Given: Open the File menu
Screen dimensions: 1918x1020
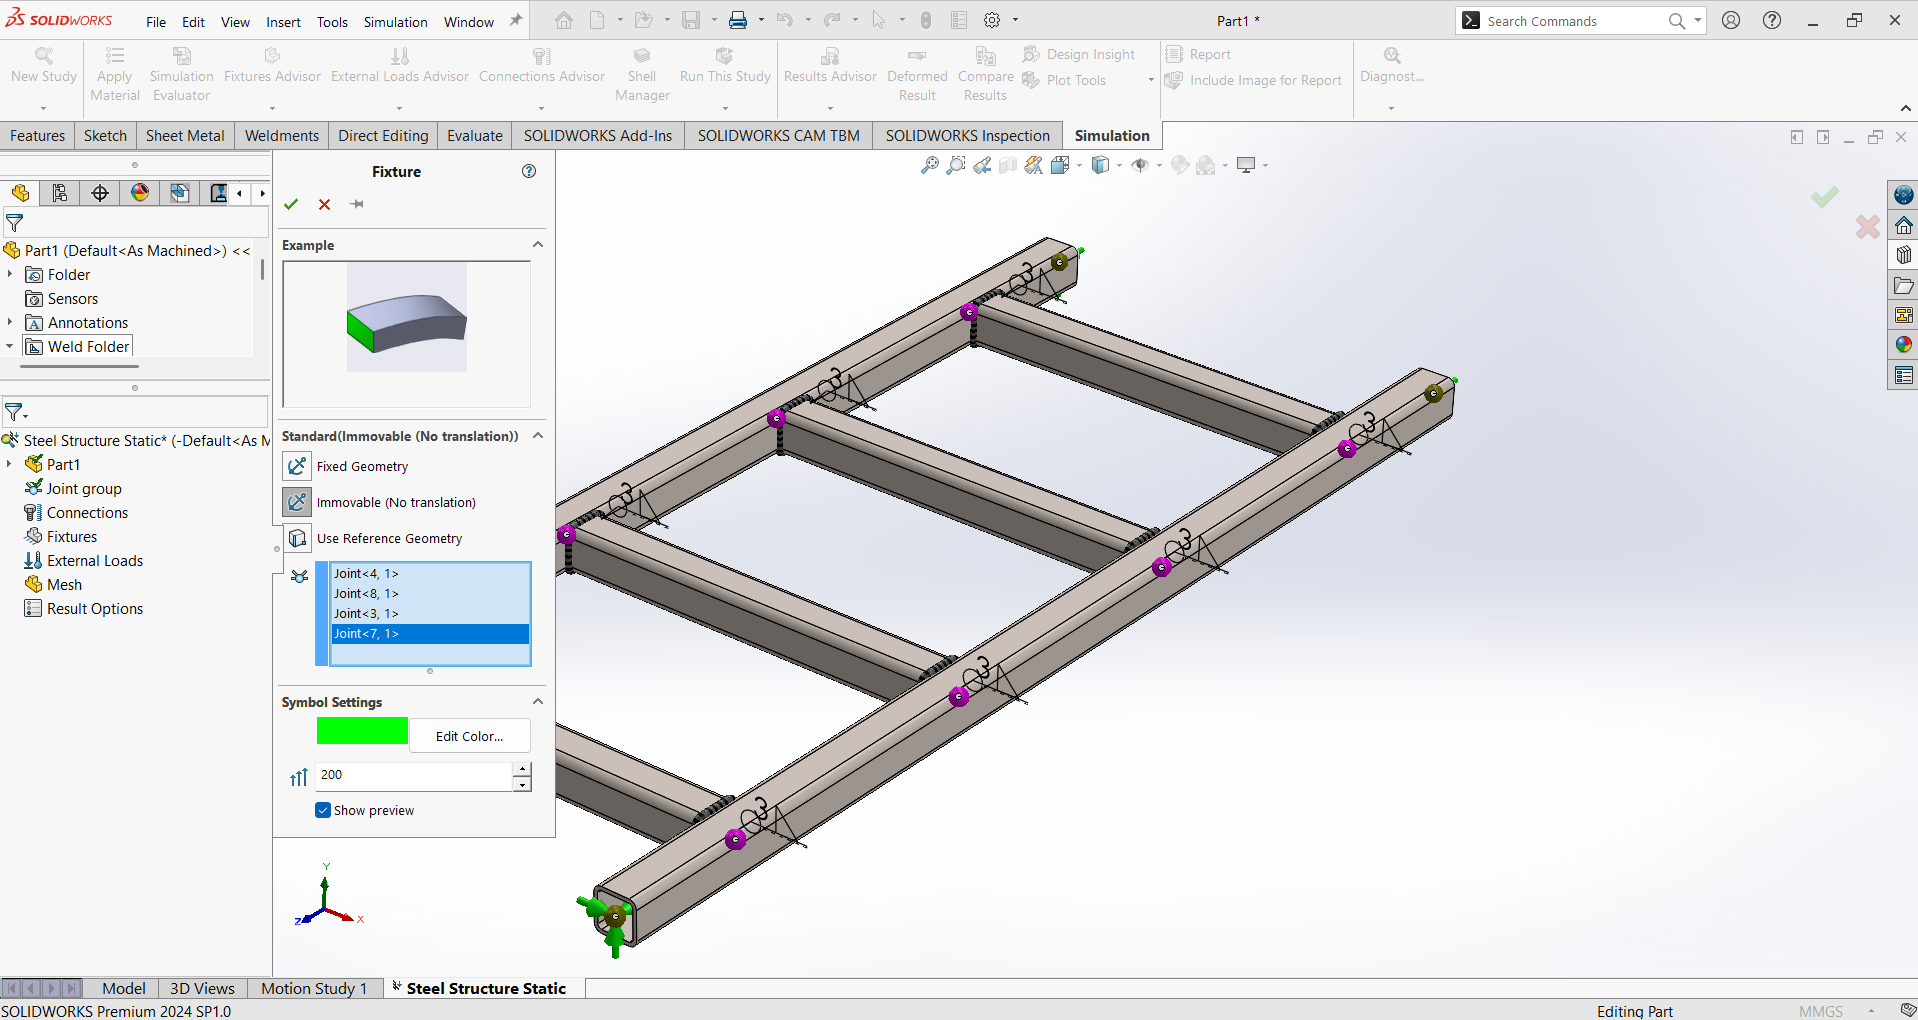Looking at the screenshot, I should (x=156, y=21).
